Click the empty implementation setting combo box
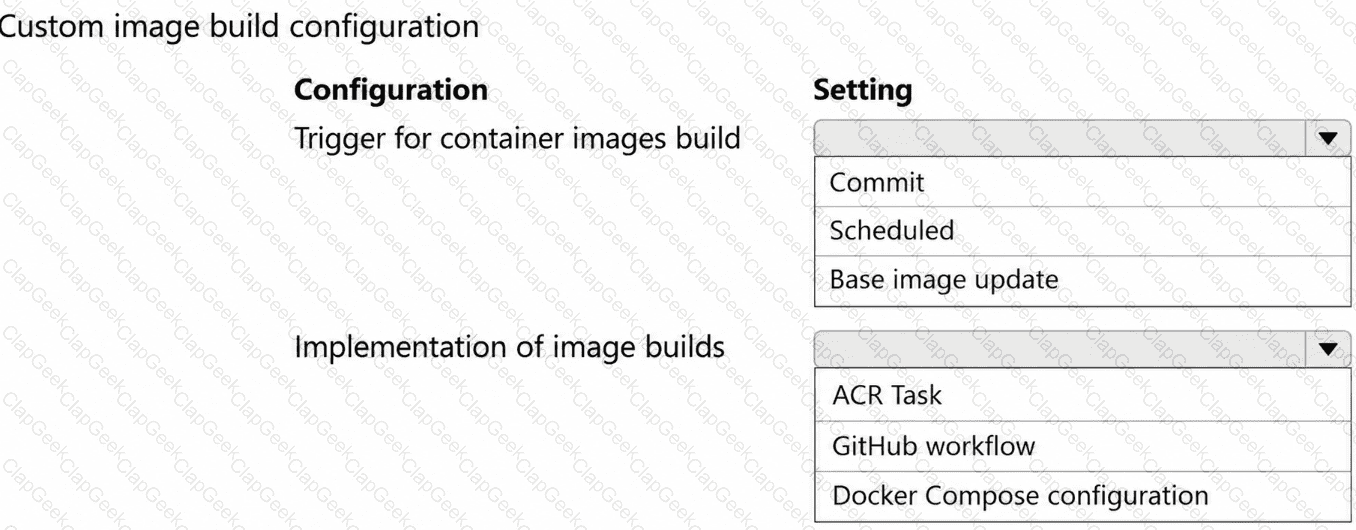 pyautogui.click(x=1061, y=348)
